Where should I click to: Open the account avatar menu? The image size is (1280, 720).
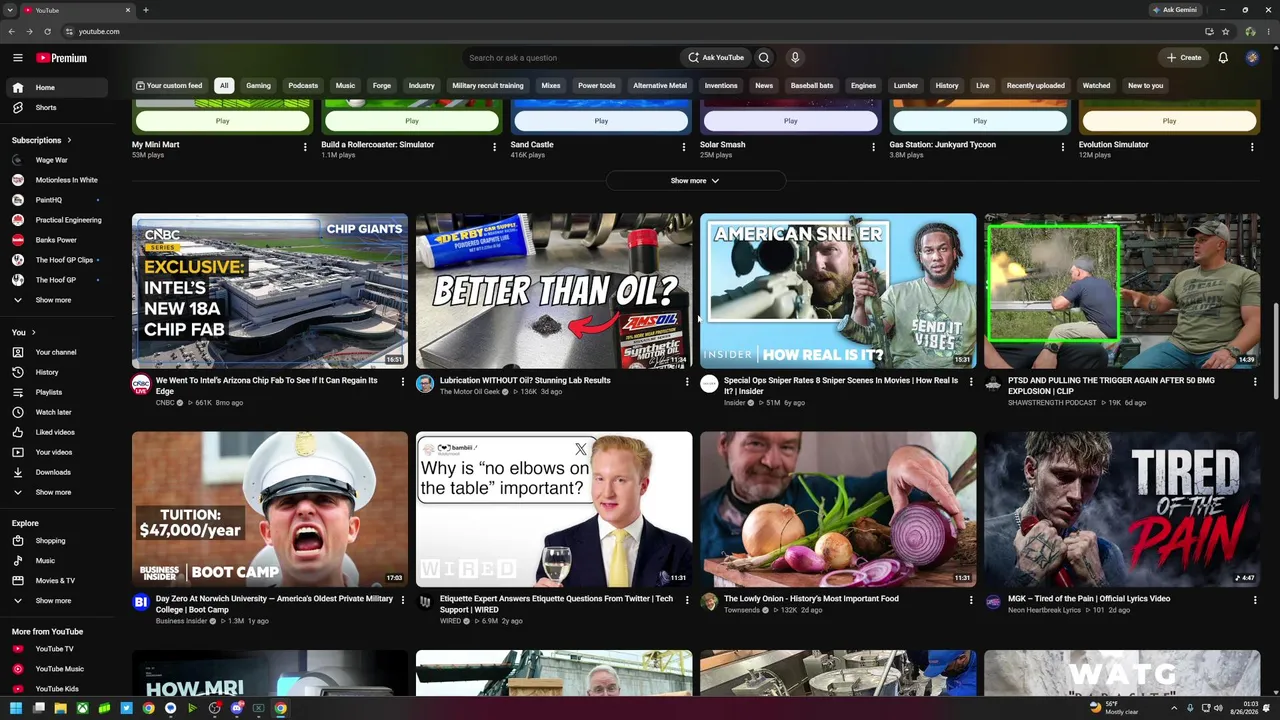pos(1252,58)
